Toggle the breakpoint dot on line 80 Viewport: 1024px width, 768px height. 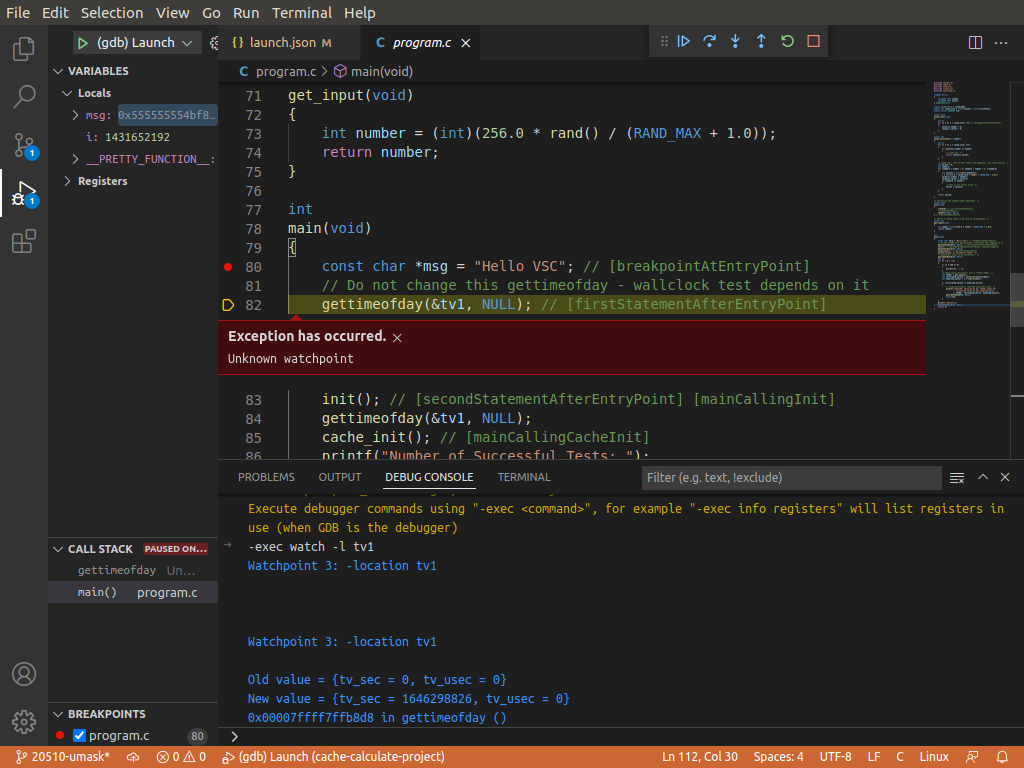227,266
